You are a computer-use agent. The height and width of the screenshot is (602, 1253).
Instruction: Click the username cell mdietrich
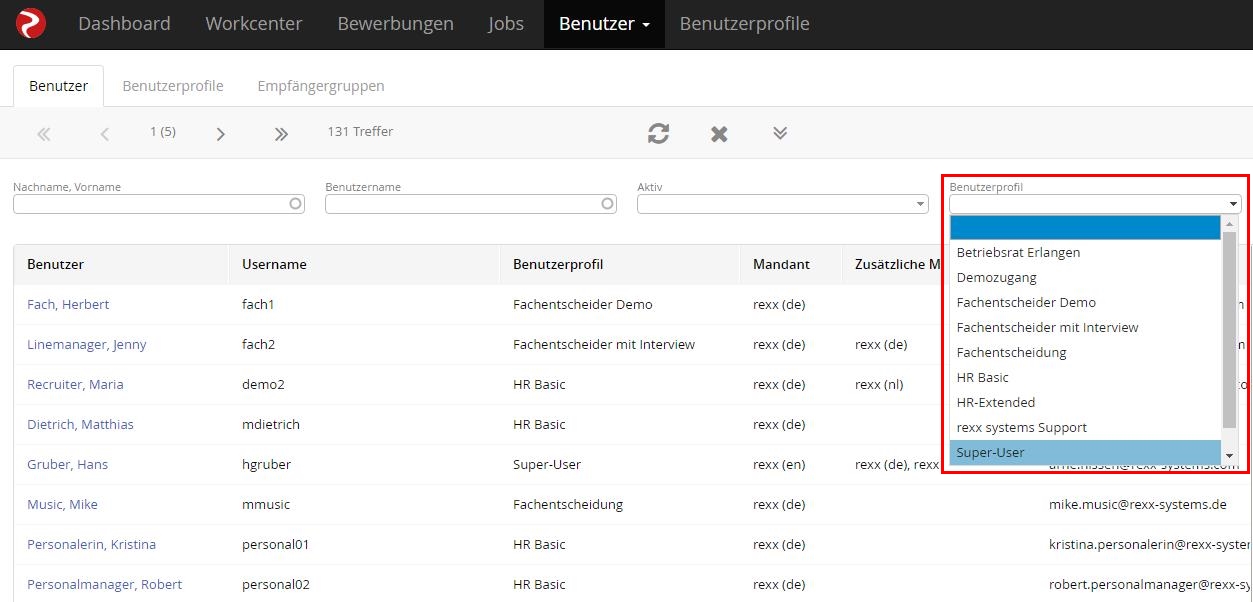pos(272,424)
